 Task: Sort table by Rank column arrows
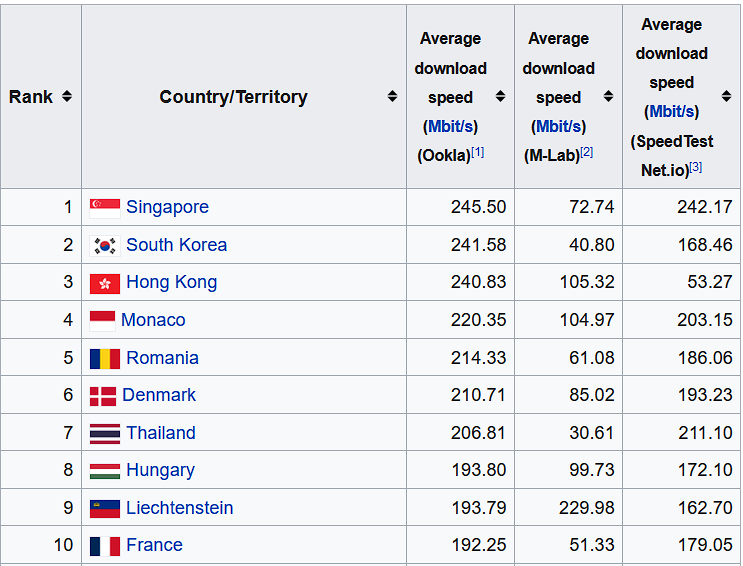[66, 97]
